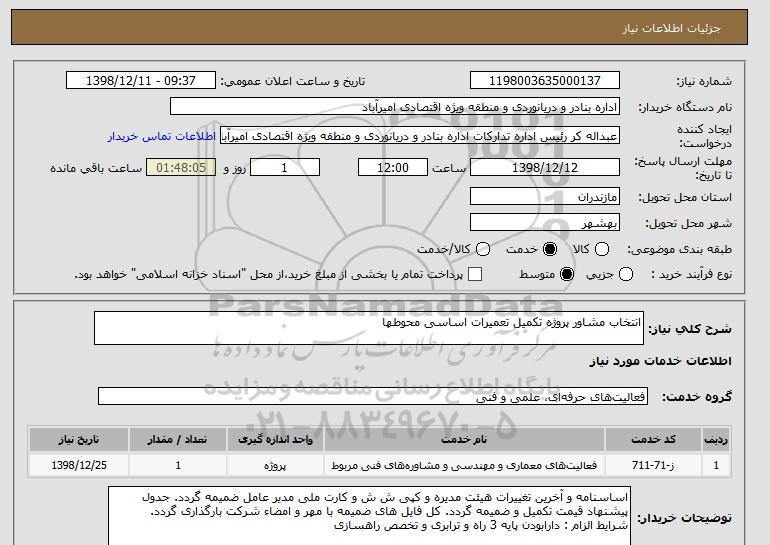Click the نام خدمت column header
Screen dimensions: 770x545
coord(464,439)
